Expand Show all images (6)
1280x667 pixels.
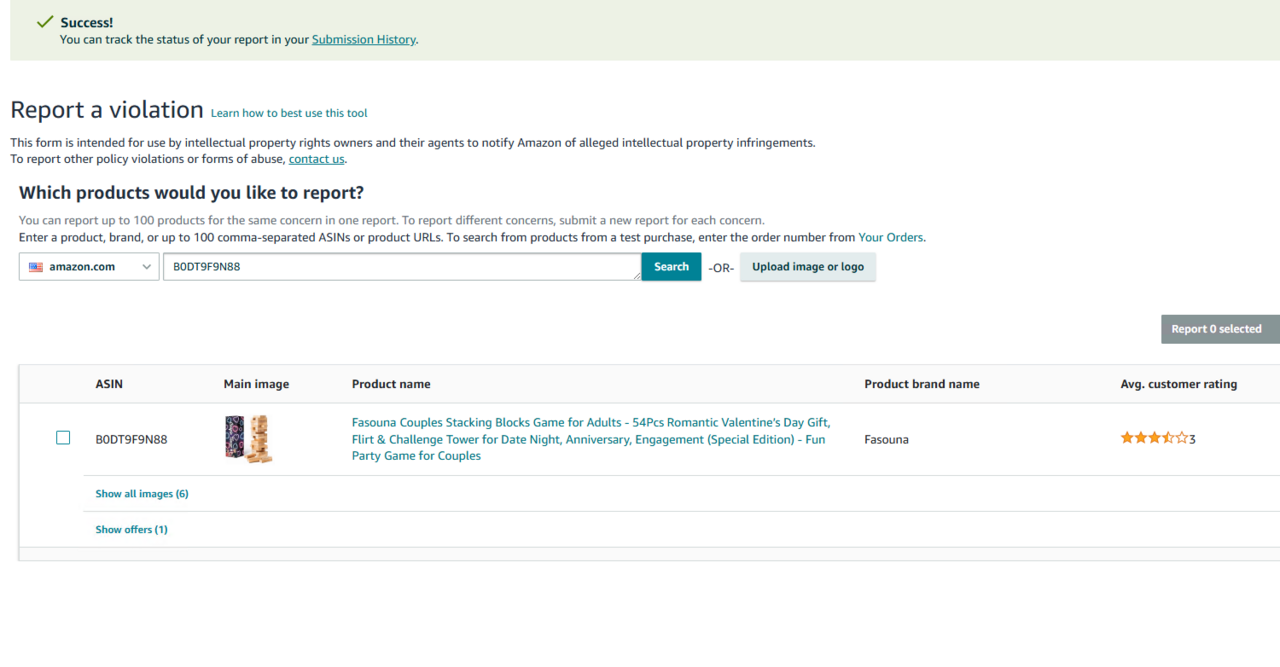pos(142,494)
